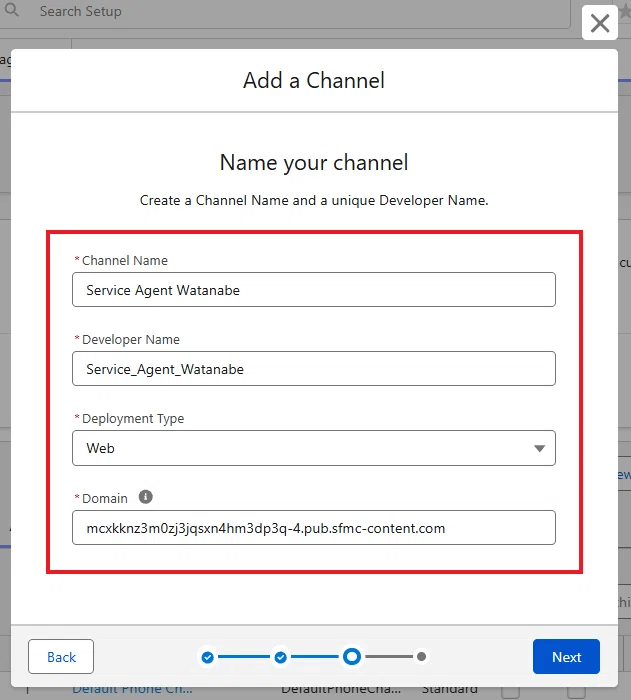
Task: Select the current third progress step
Action: click(352, 657)
